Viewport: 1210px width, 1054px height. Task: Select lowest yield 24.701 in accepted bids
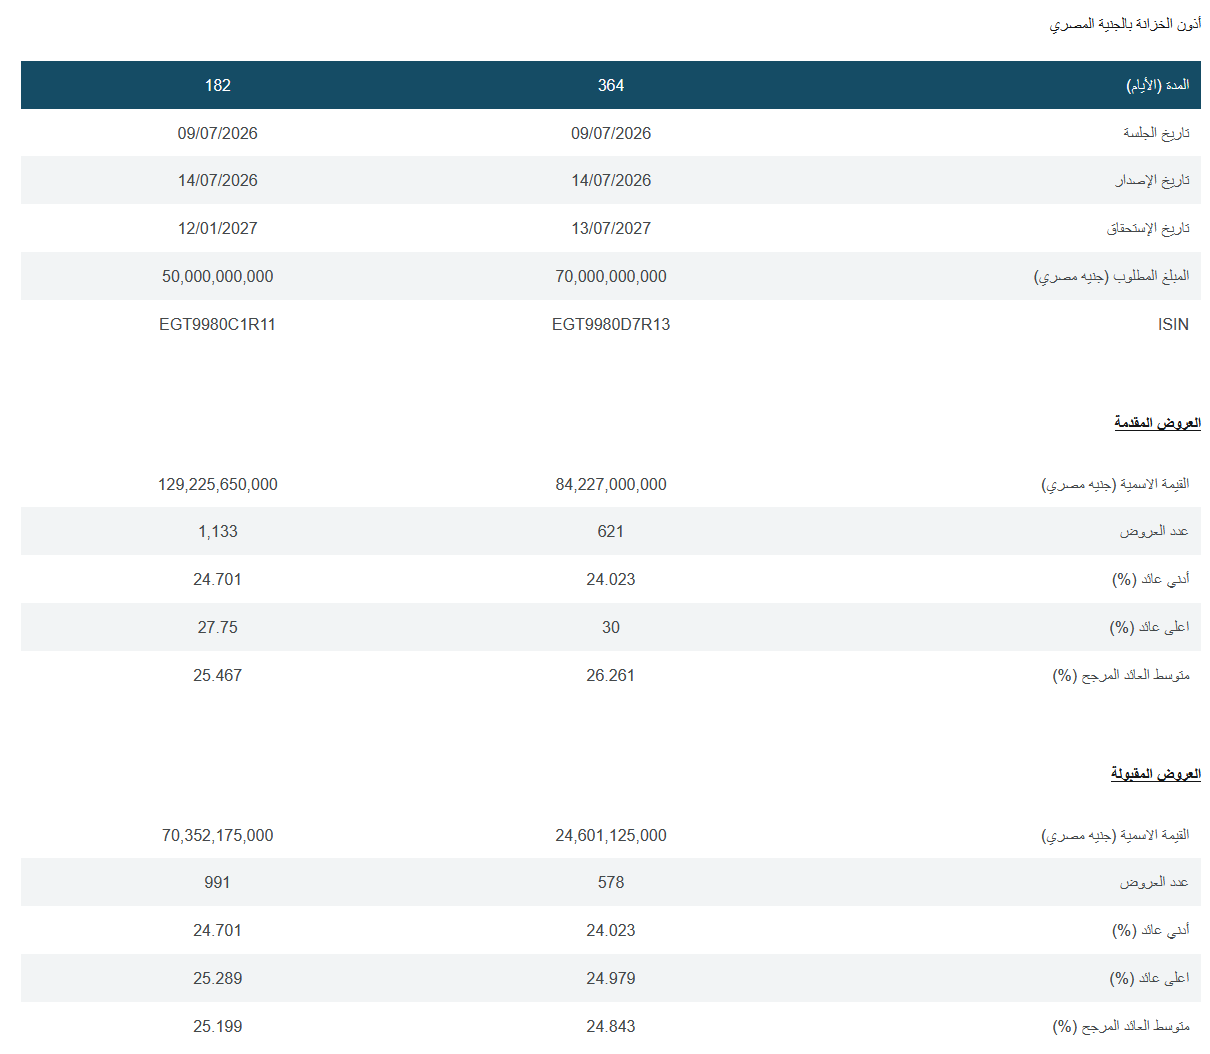218,930
